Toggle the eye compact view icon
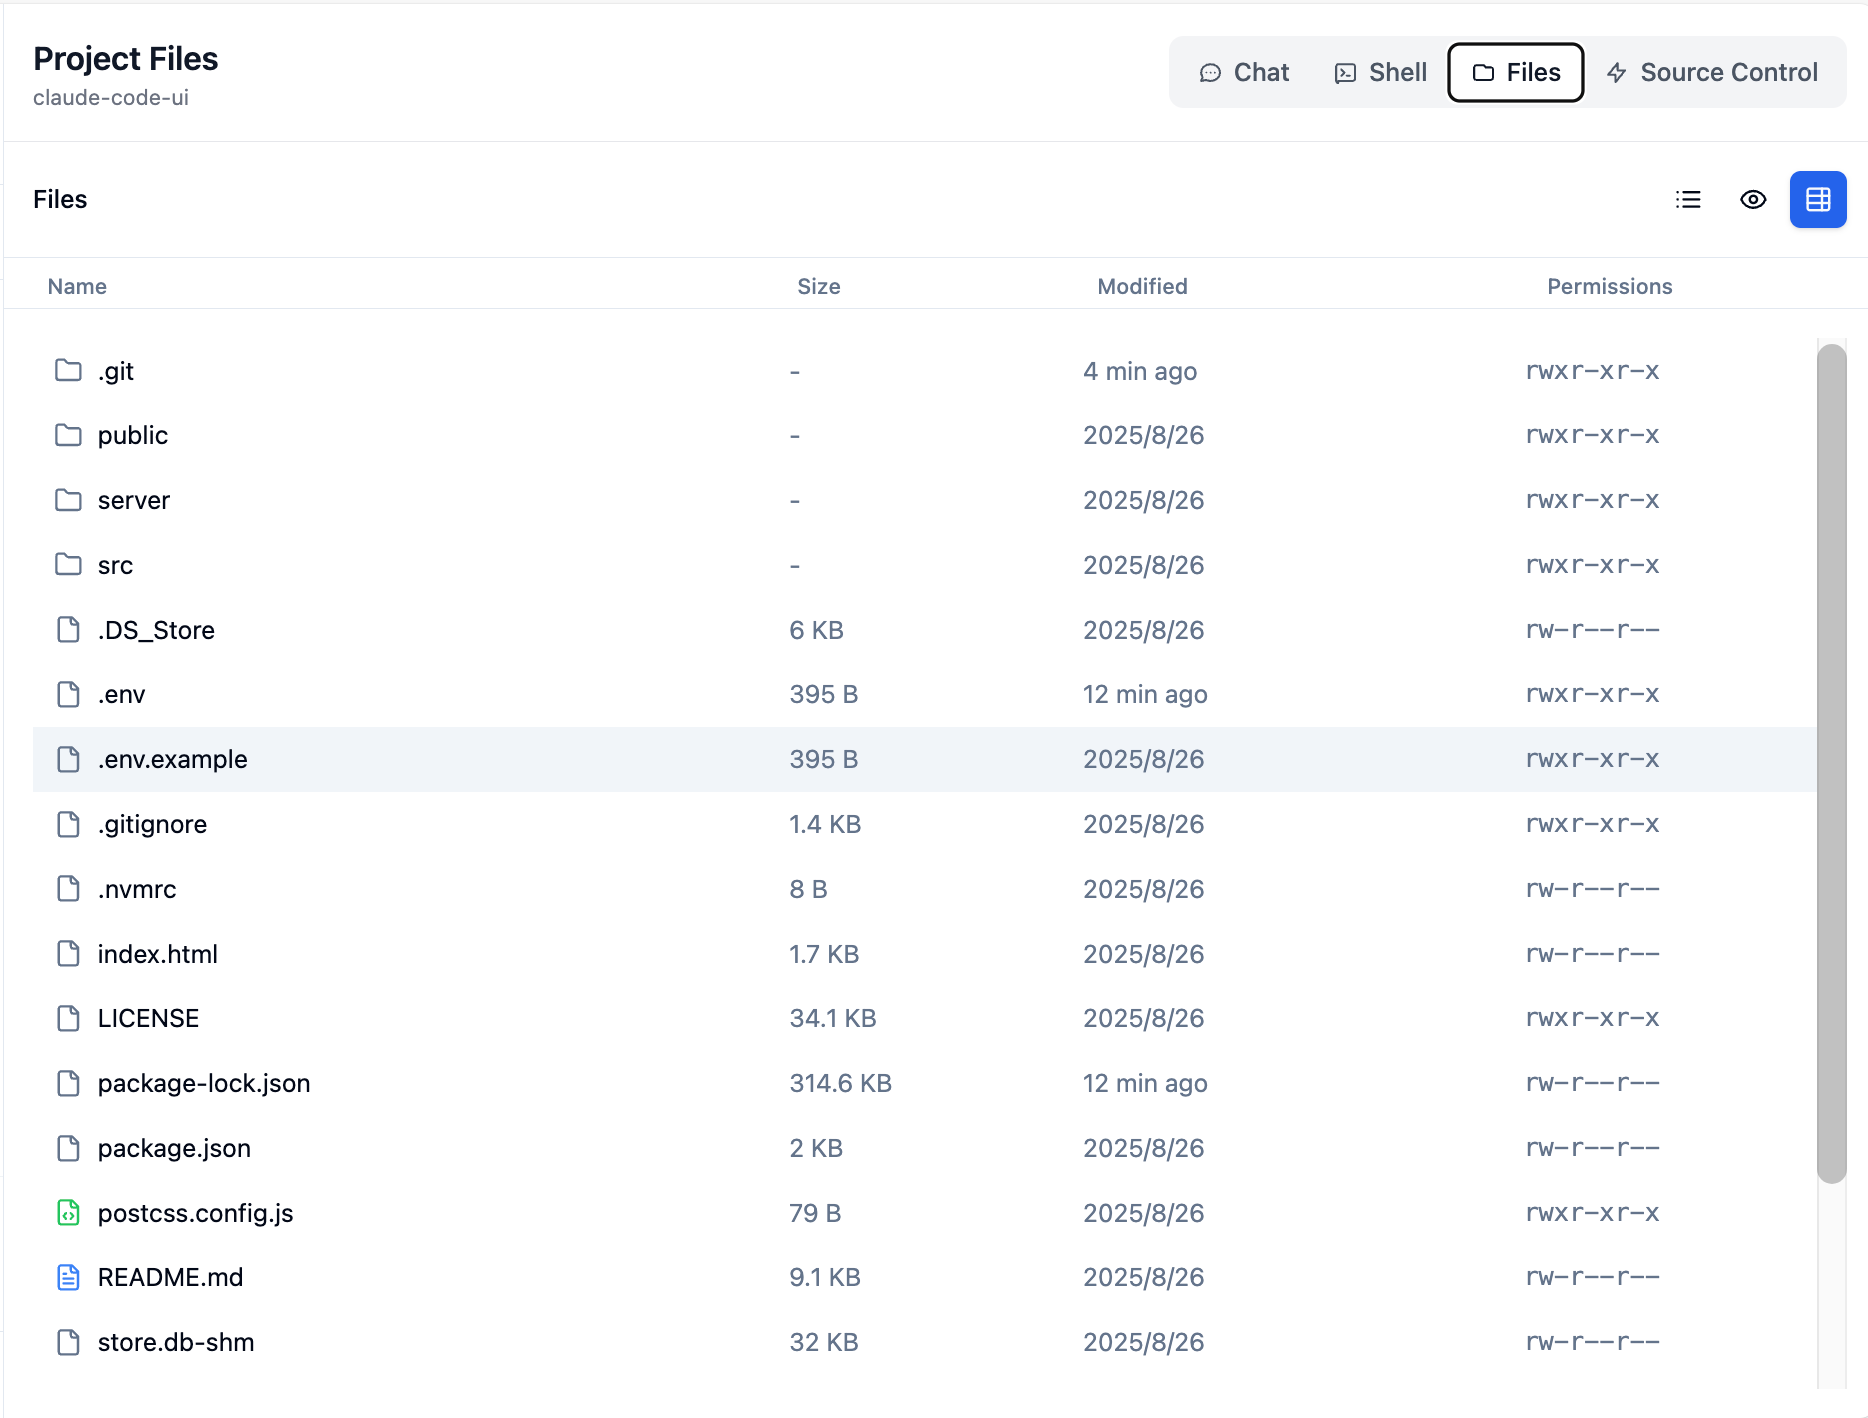Screen dimensions: 1868x1418 pos(1753,200)
